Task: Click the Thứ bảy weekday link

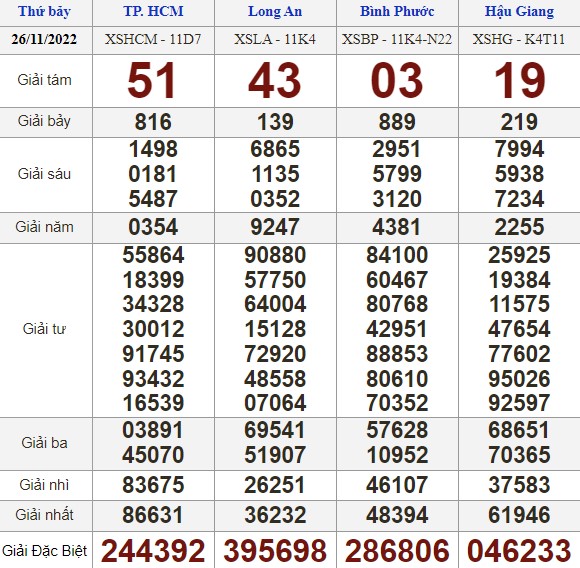Action: (44, 11)
